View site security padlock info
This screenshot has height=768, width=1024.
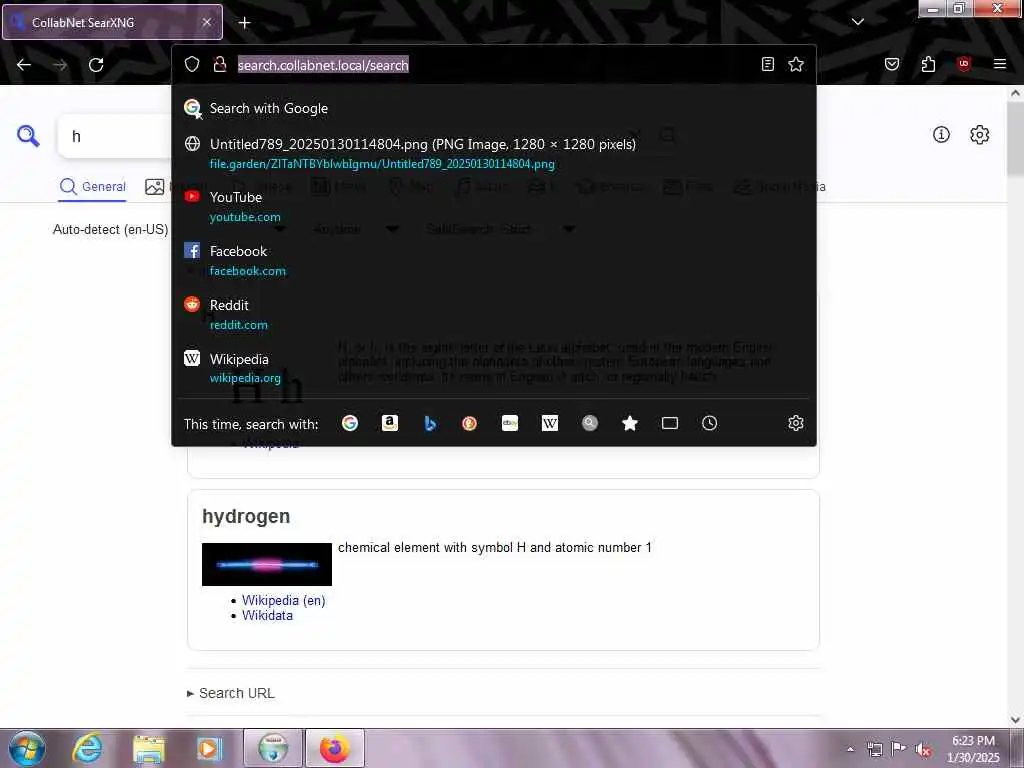(x=220, y=64)
